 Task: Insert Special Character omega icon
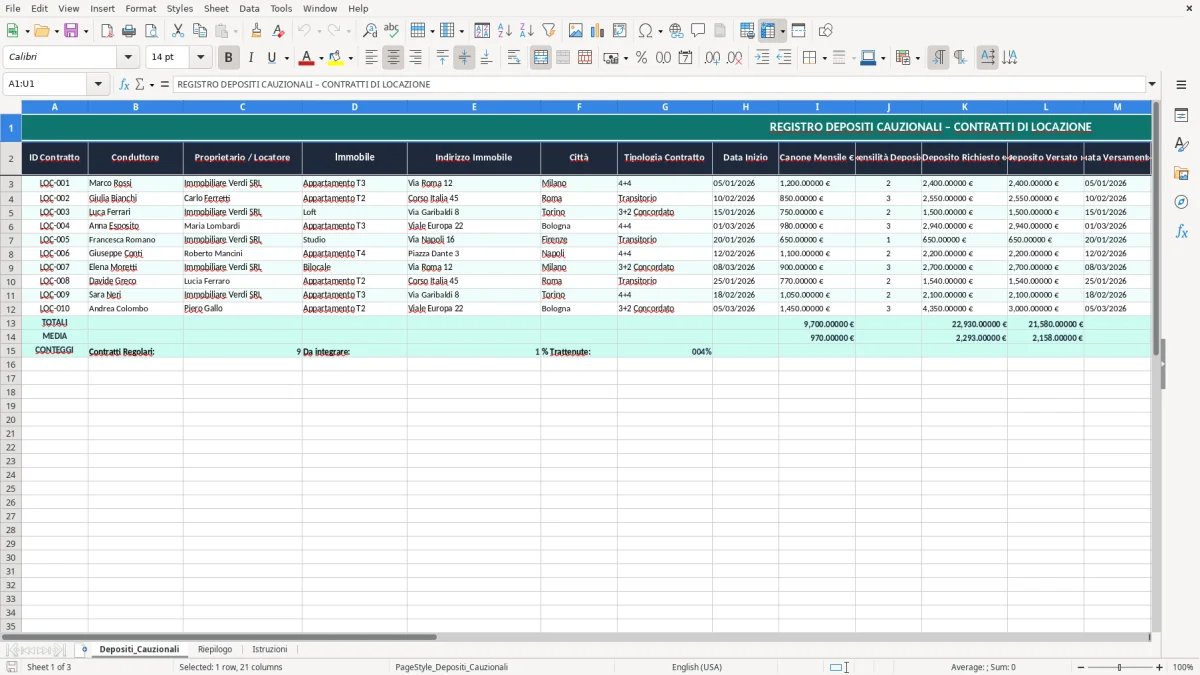pyautogui.click(x=646, y=31)
